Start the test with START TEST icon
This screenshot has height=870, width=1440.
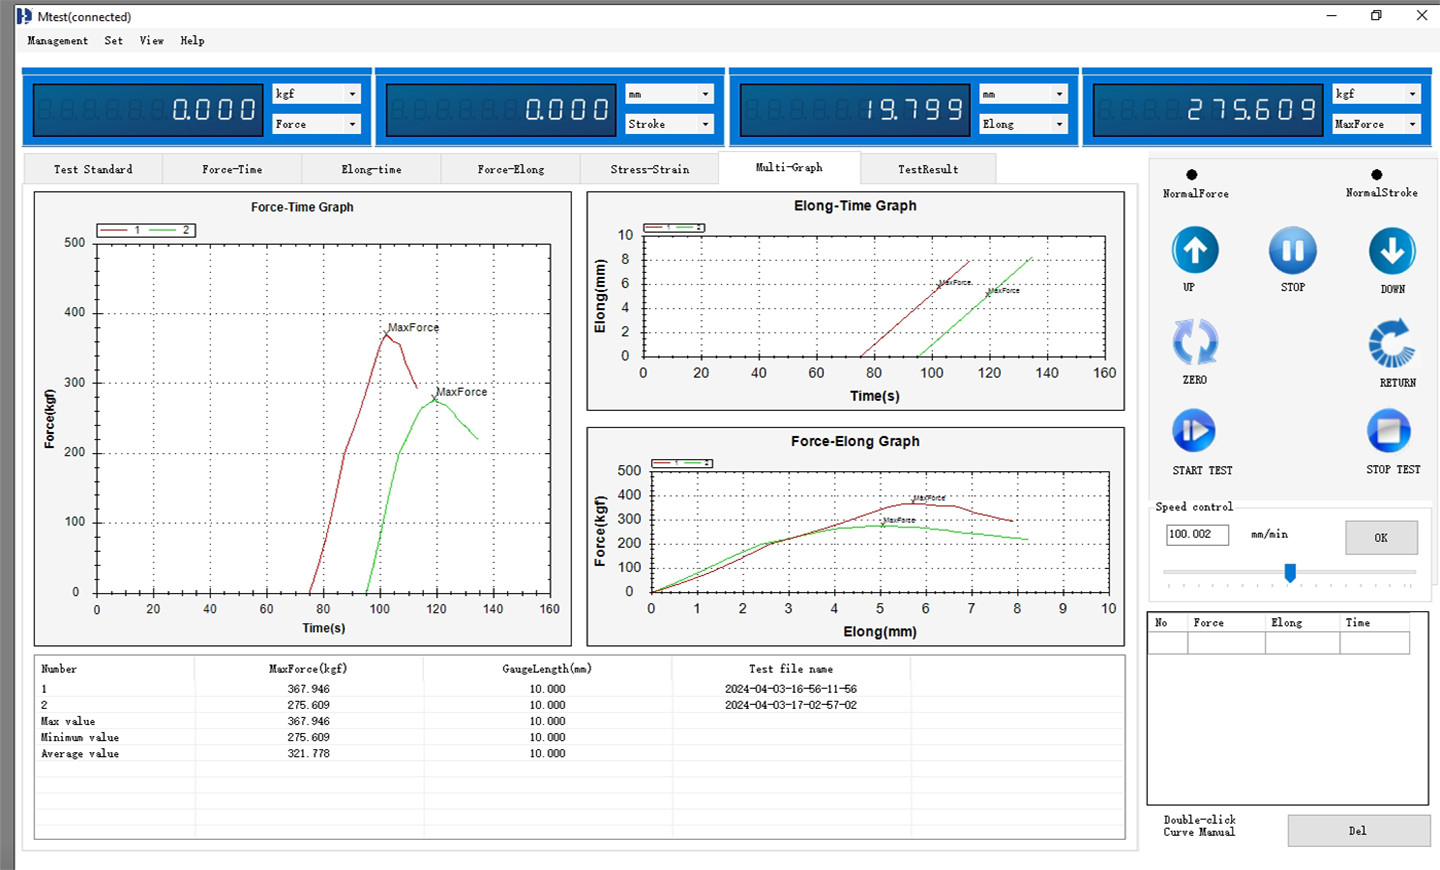(1194, 431)
